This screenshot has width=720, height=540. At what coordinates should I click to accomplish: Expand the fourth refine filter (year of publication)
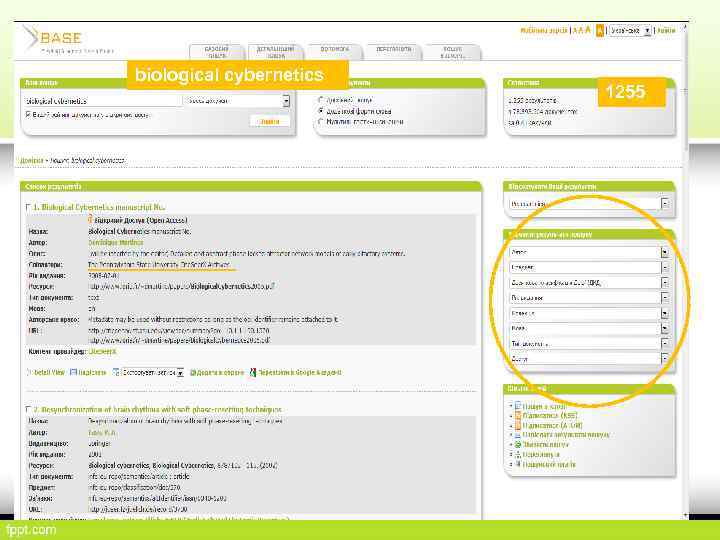click(589, 298)
